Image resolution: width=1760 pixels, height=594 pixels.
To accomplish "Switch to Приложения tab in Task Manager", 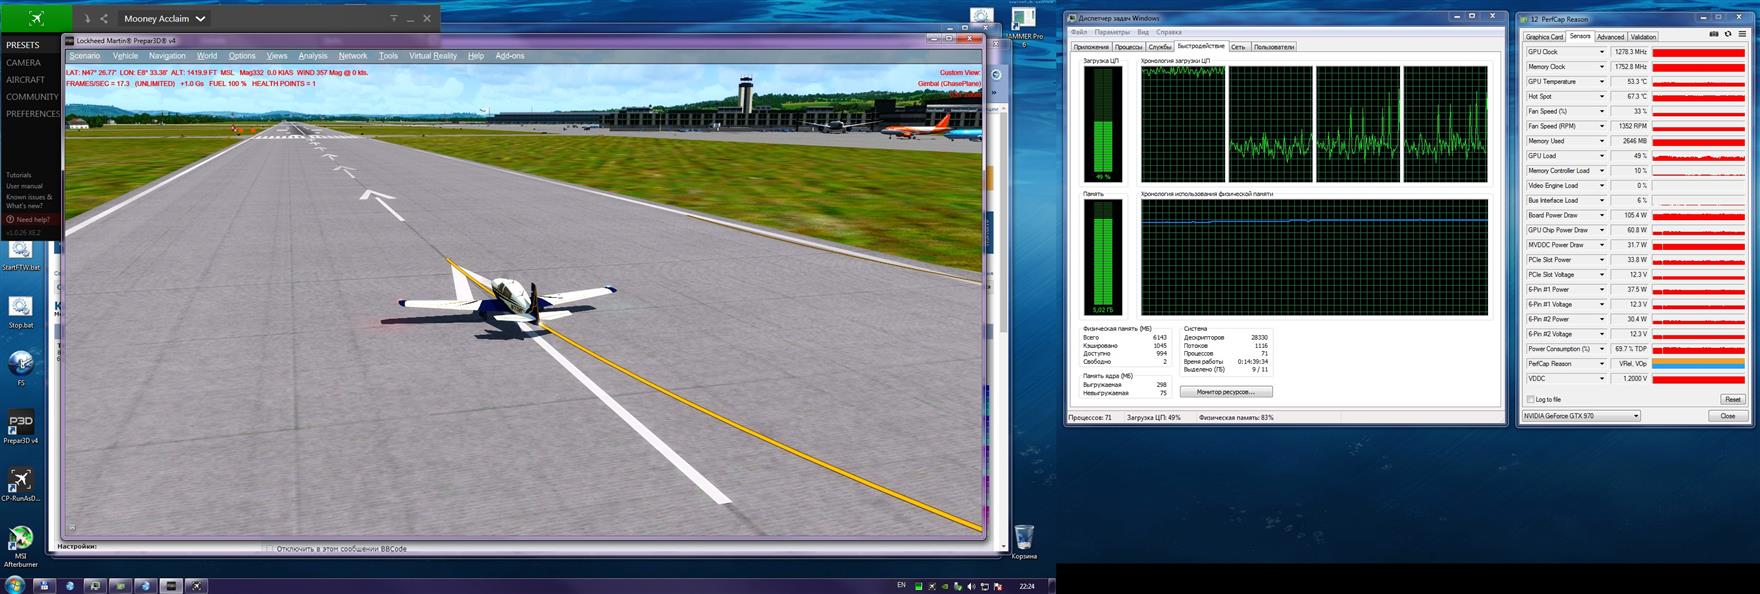I will [x=1091, y=47].
